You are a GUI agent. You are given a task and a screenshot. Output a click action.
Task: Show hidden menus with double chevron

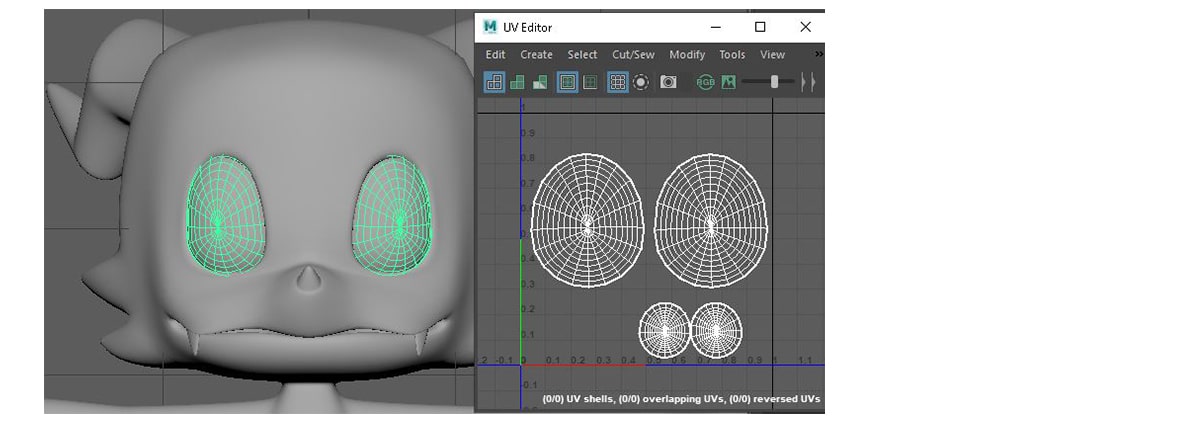point(819,54)
